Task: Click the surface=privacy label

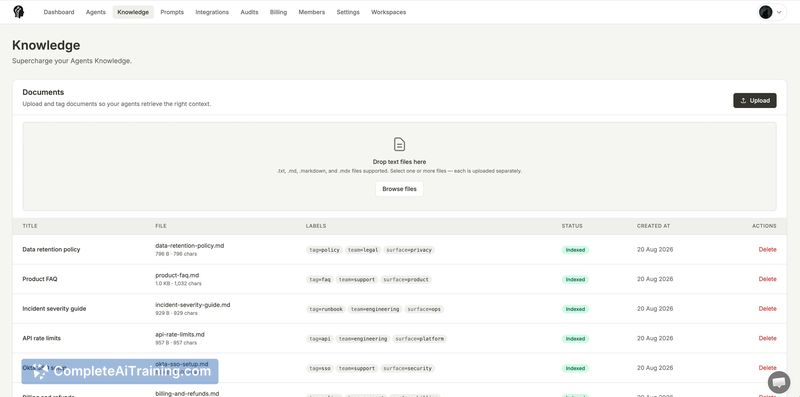Action: click(x=409, y=250)
